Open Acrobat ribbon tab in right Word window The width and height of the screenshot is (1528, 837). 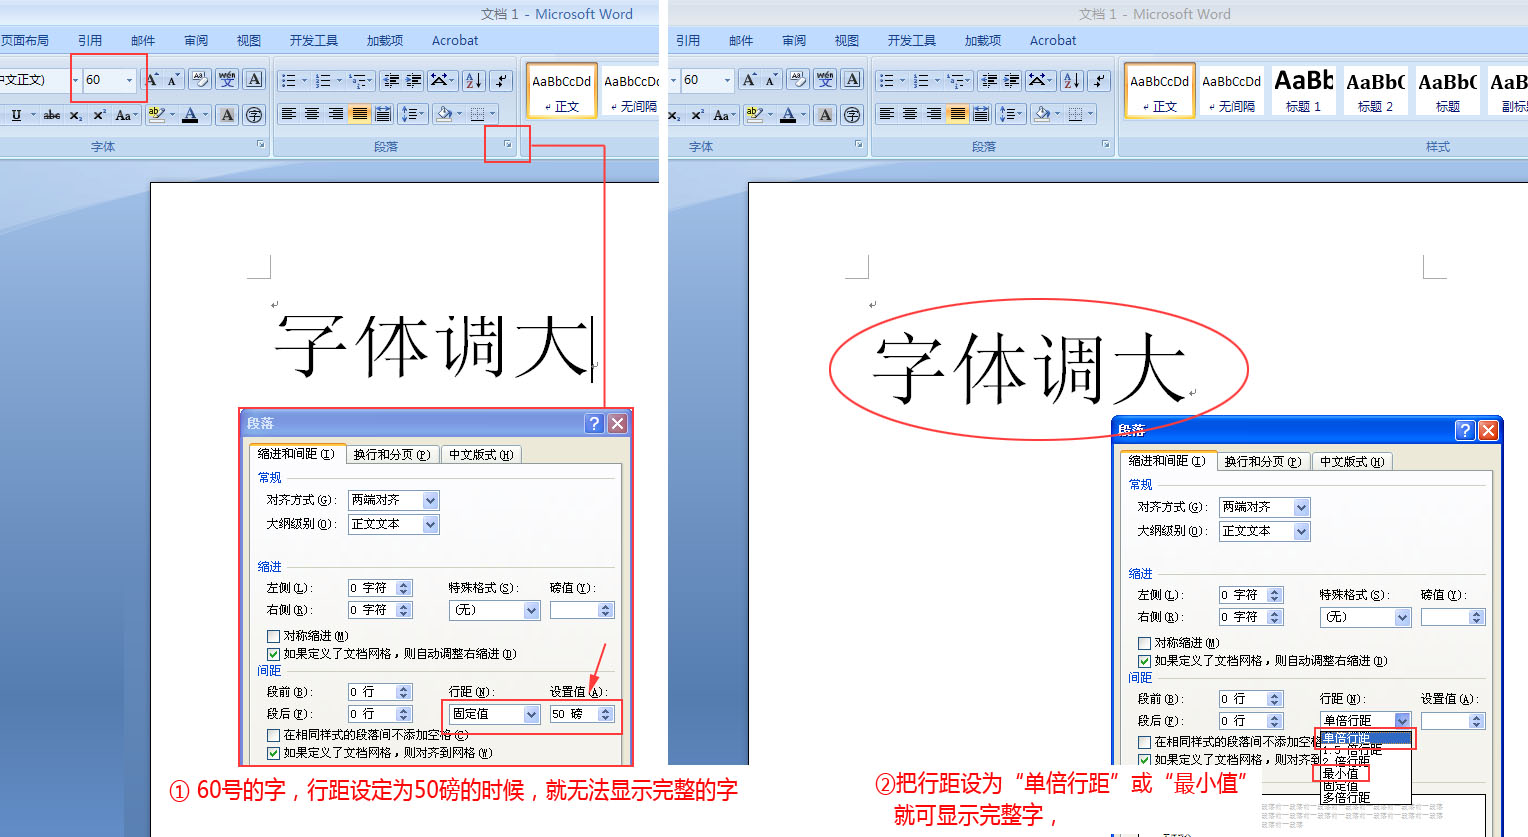click(x=1053, y=40)
